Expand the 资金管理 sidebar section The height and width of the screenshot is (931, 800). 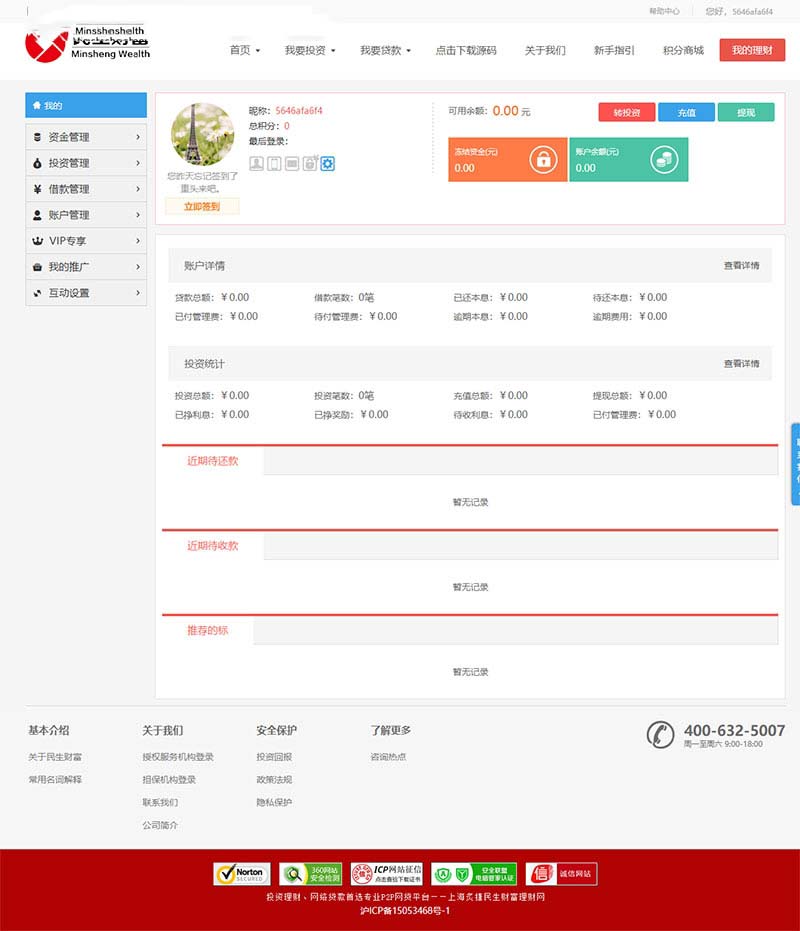click(x=86, y=137)
